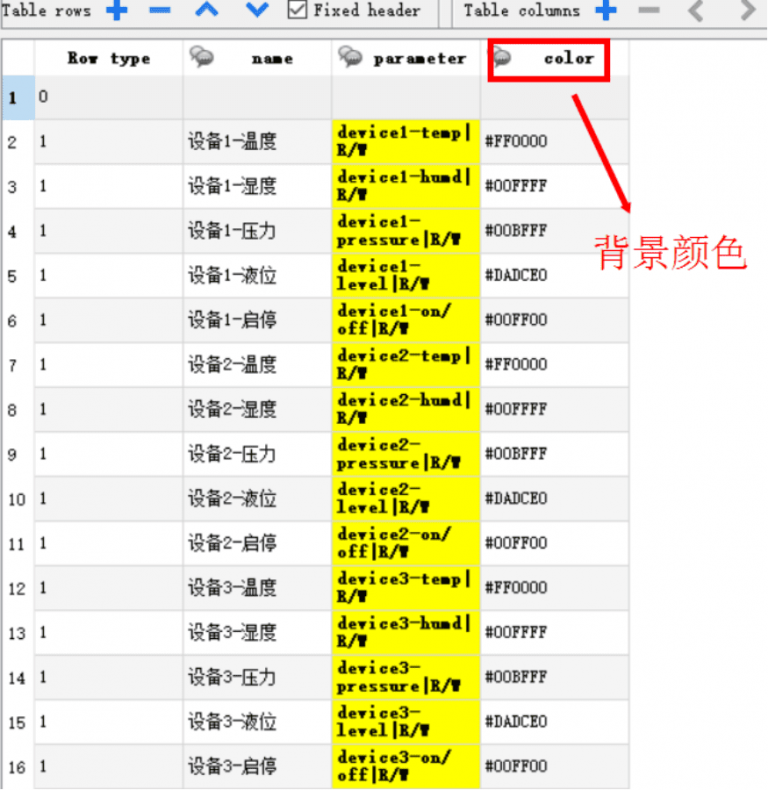This screenshot has height=790, width=768.
Task: Add a new table row with plus icon
Action: coord(117,11)
